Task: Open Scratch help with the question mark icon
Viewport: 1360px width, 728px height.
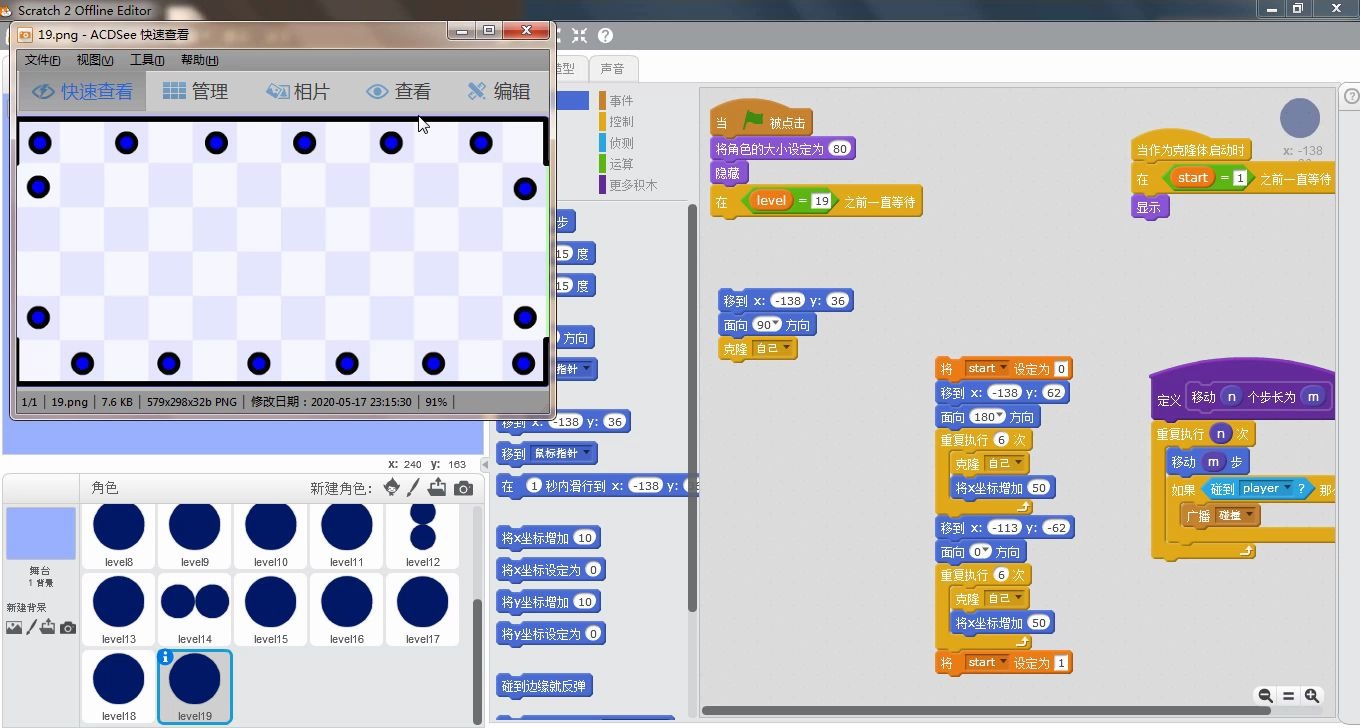Action: coord(604,34)
